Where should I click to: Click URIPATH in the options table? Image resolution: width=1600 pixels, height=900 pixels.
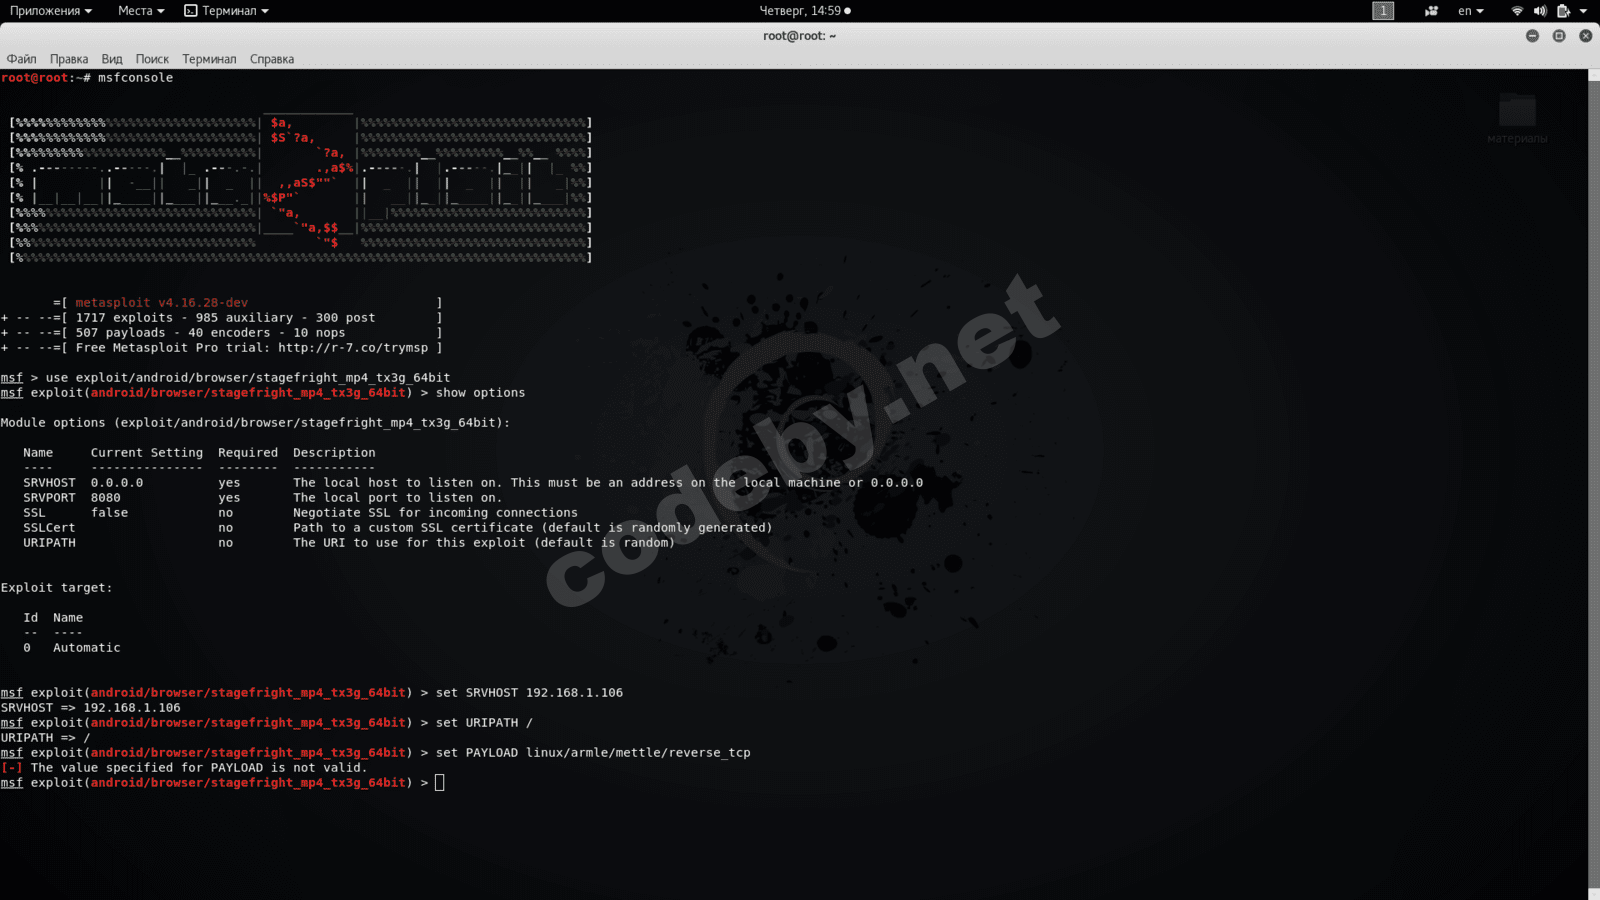pos(50,543)
